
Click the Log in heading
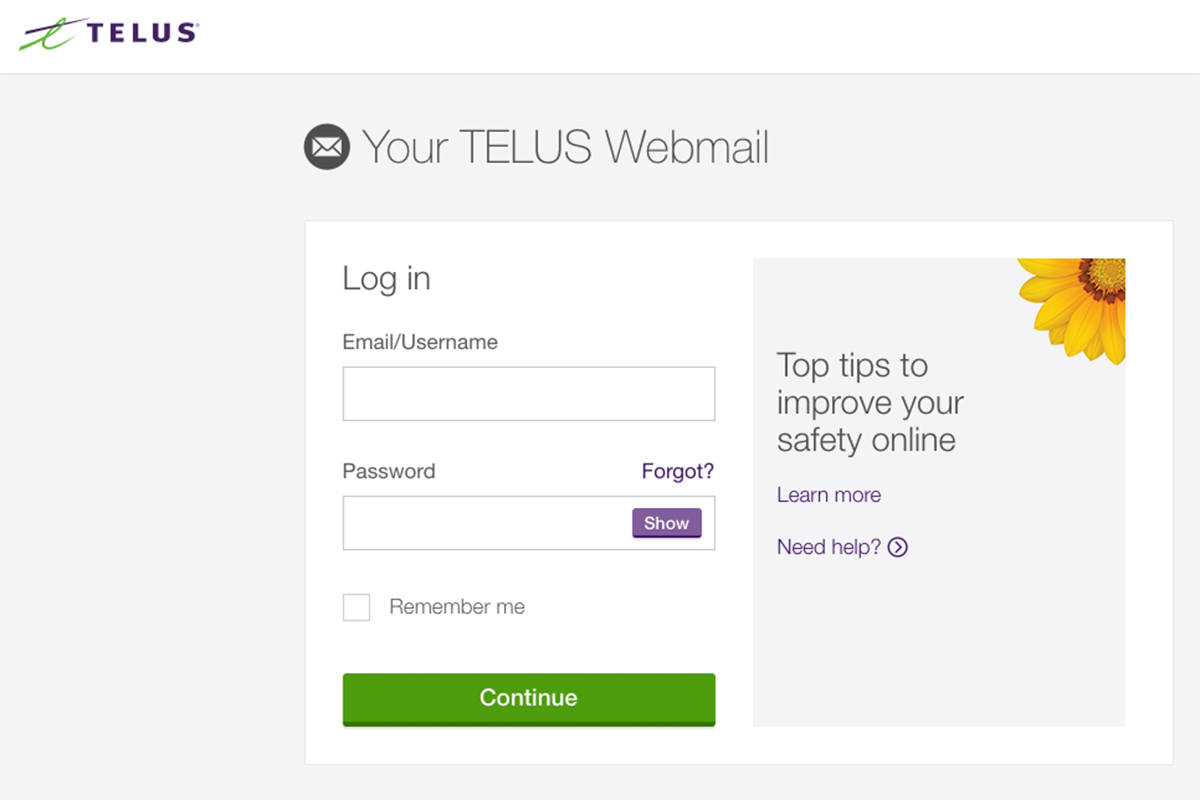point(385,280)
